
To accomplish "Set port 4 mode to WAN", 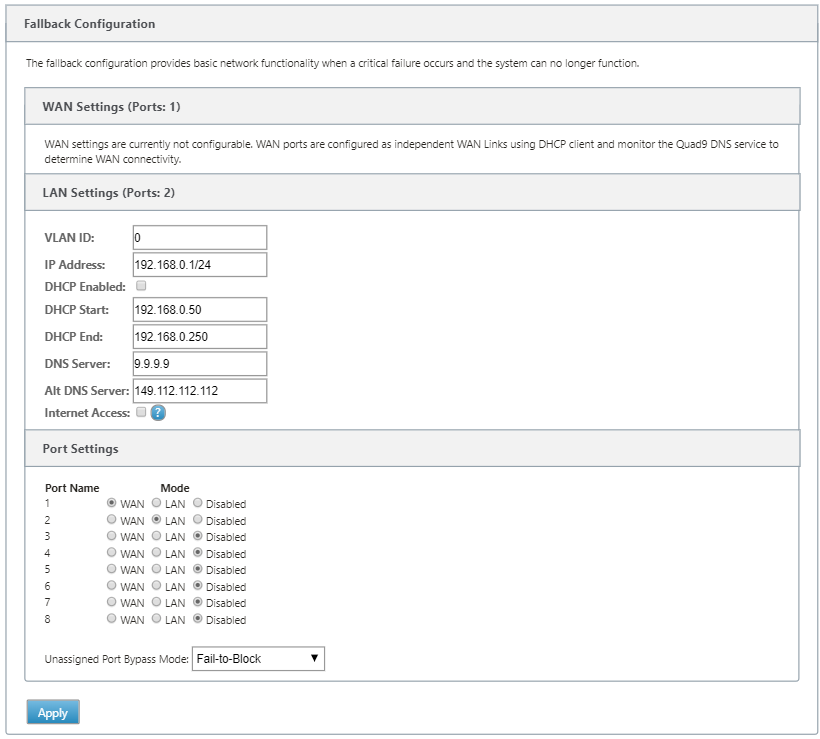I will point(111,552).
